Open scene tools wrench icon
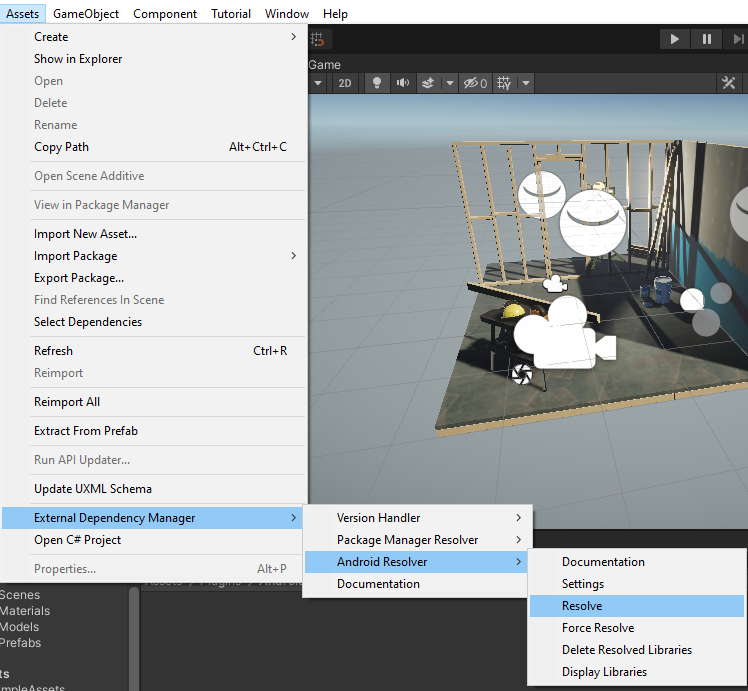The width and height of the screenshot is (748, 691). (728, 83)
